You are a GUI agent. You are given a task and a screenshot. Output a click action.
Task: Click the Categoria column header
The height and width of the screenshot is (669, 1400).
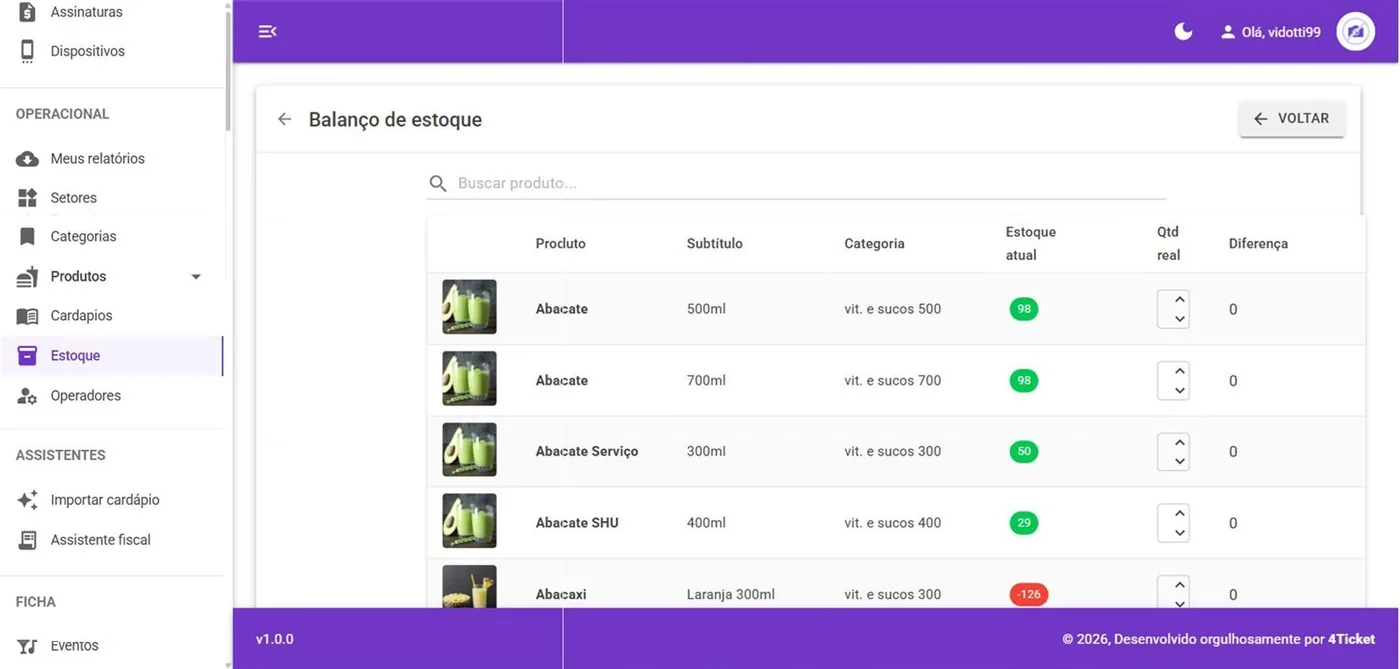(874, 244)
